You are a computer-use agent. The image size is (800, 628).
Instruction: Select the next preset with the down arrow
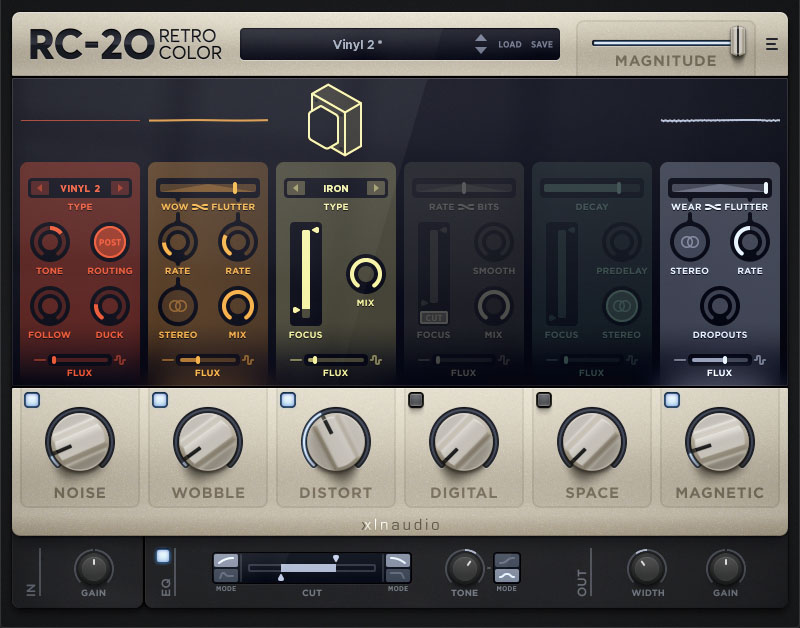tap(481, 50)
